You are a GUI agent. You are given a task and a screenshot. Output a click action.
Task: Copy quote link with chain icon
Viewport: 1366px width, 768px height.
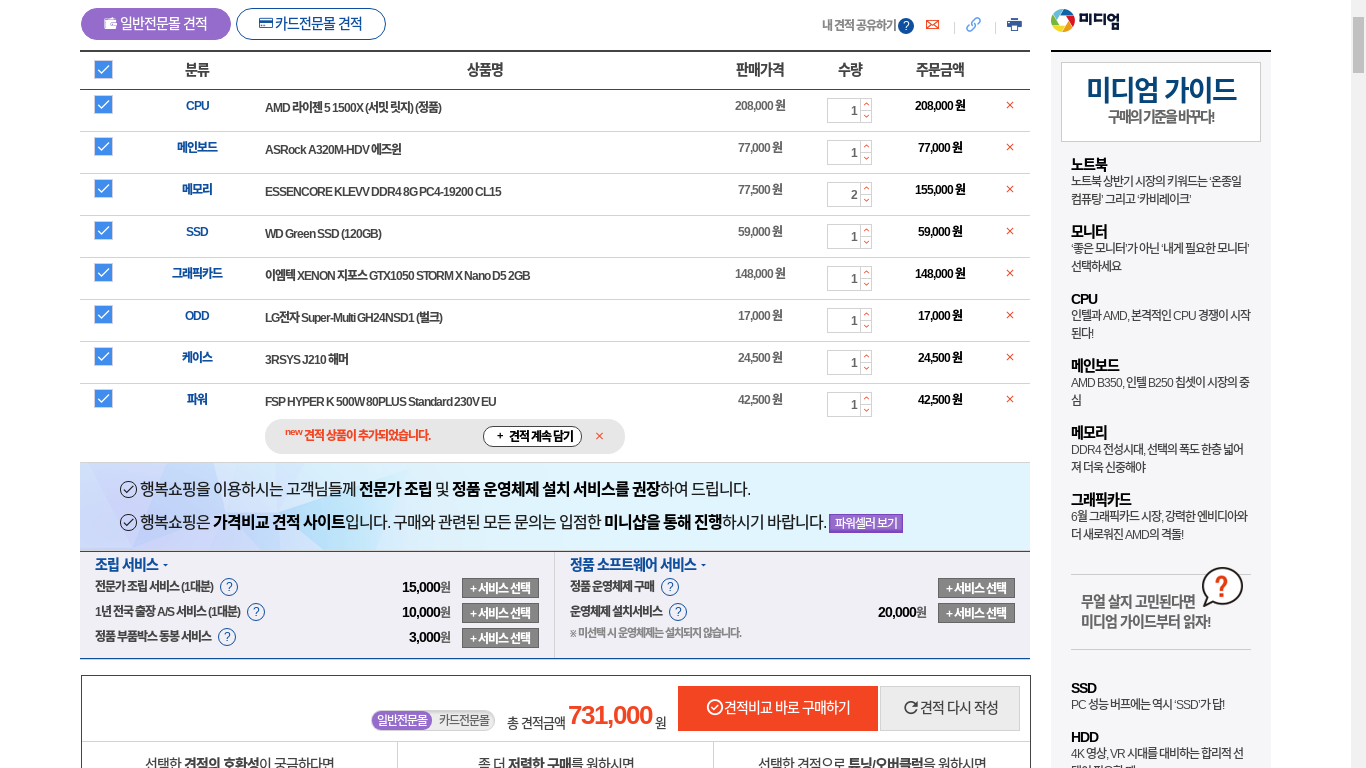[973, 25]
